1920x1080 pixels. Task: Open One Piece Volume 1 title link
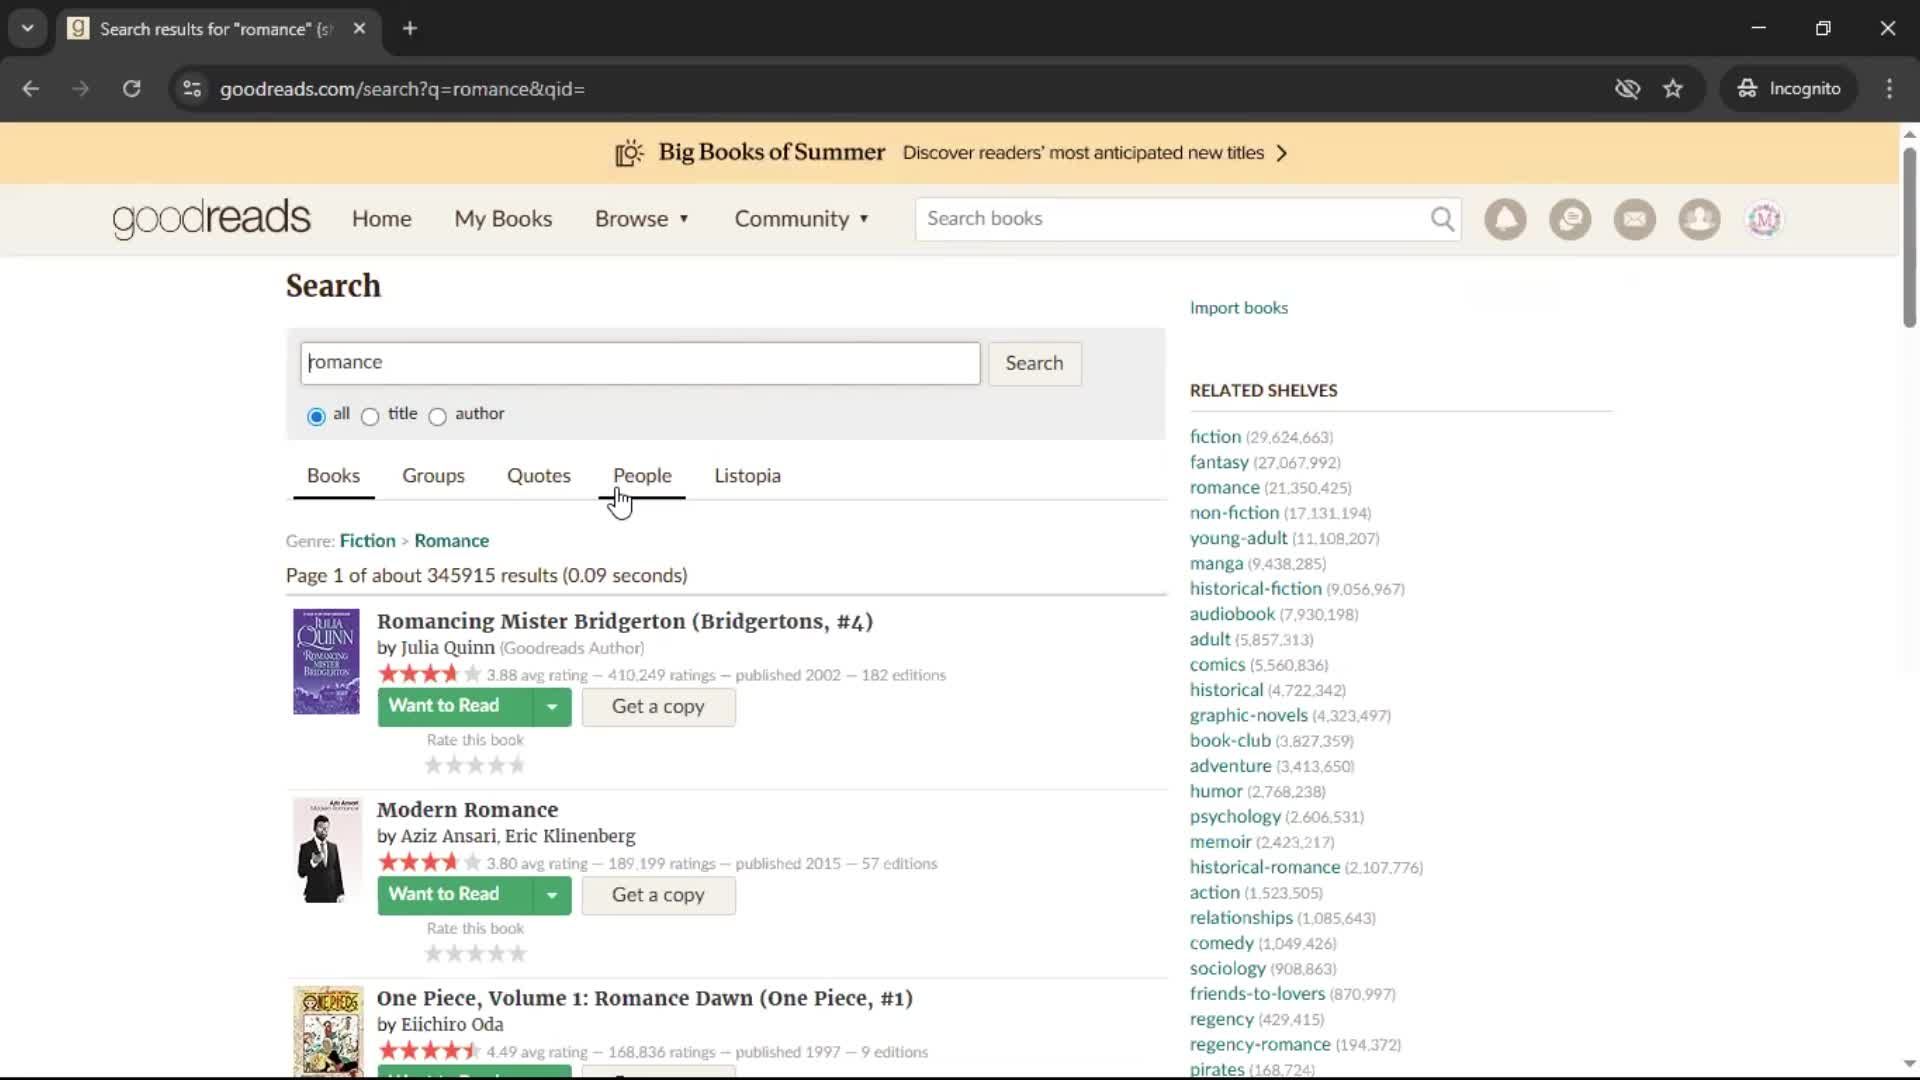(x=644, y=998)
